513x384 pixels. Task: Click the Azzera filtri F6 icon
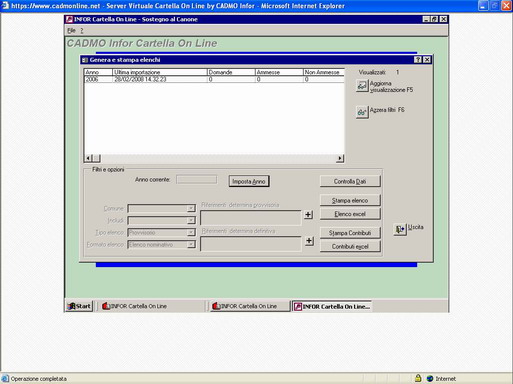tap(362, 112)
